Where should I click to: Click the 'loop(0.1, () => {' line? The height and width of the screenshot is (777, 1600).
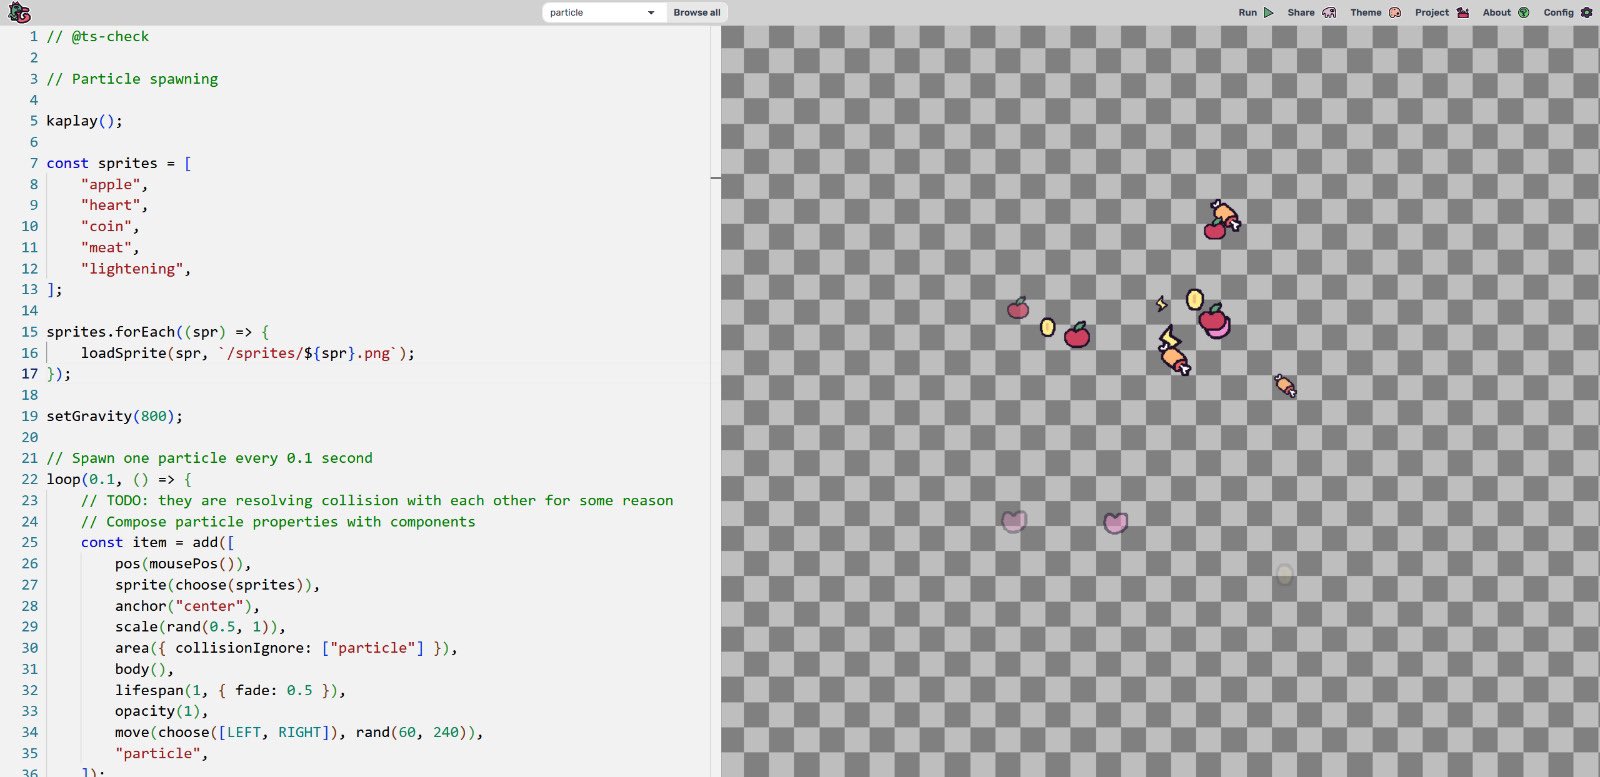(118, 479)
